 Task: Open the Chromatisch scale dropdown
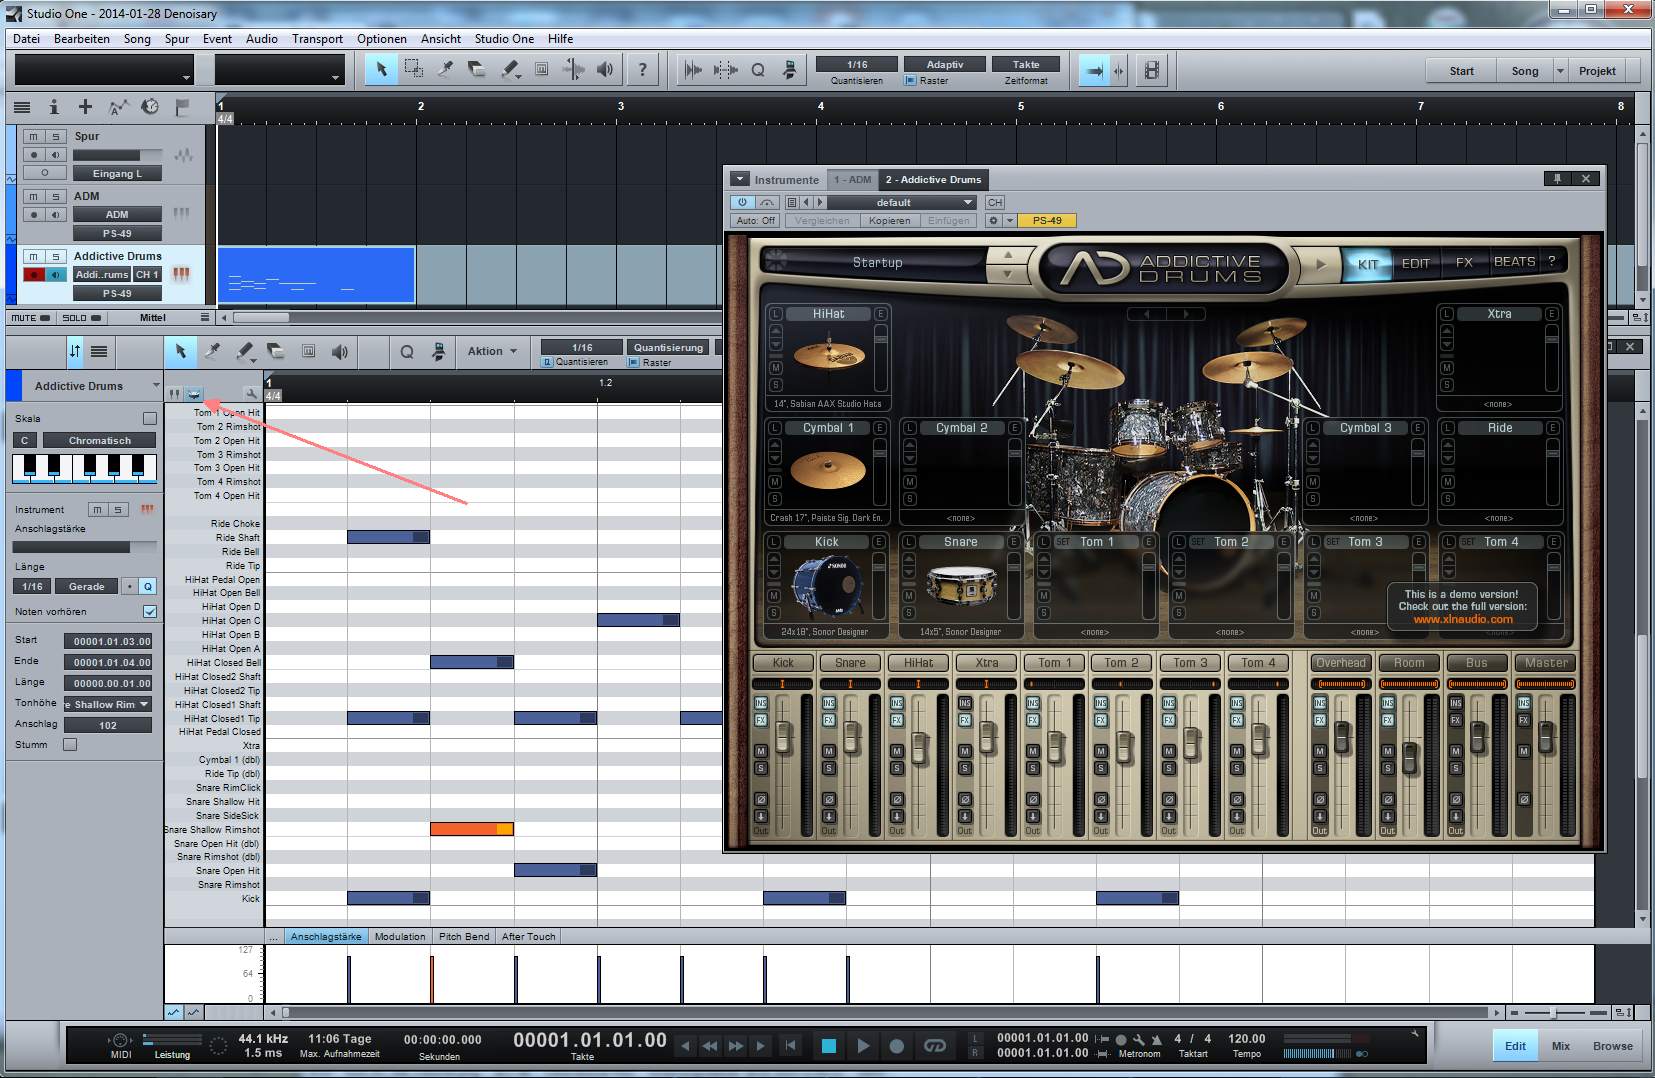(x=99, y=440)
